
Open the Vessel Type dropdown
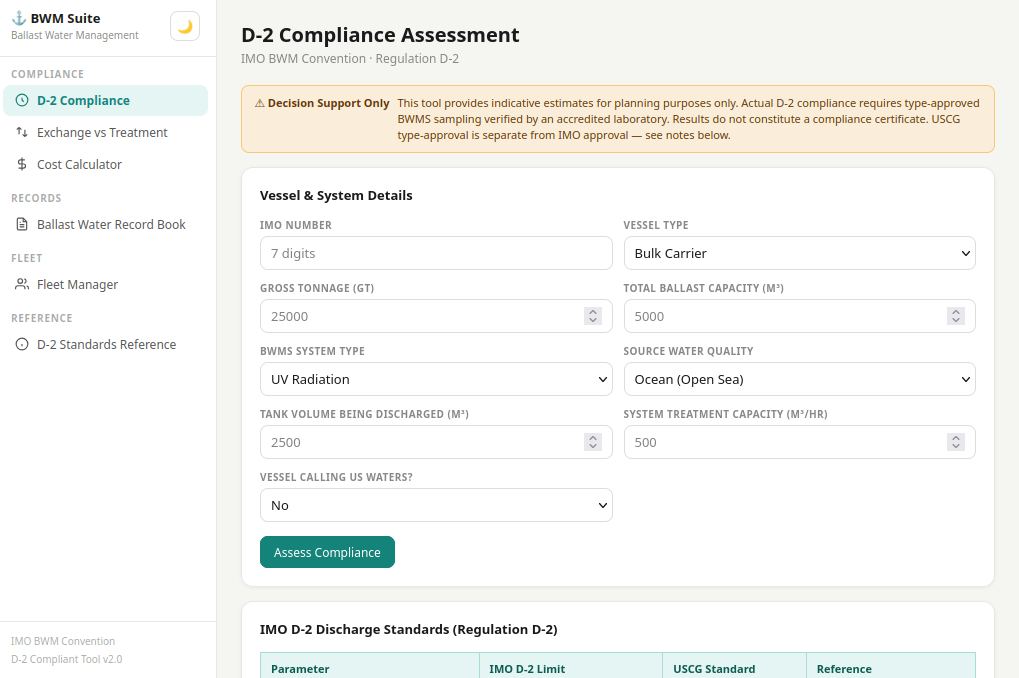[x=799, y=253]
